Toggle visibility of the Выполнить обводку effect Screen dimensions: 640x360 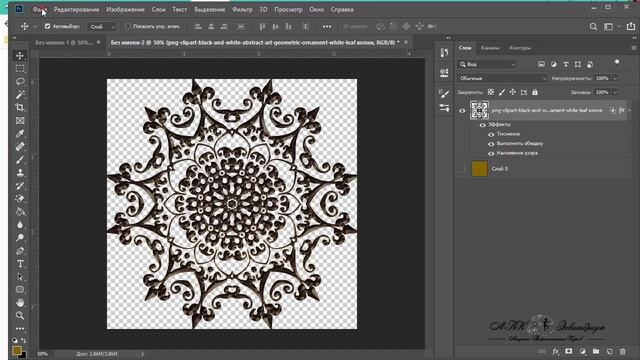tap(491, 144)
